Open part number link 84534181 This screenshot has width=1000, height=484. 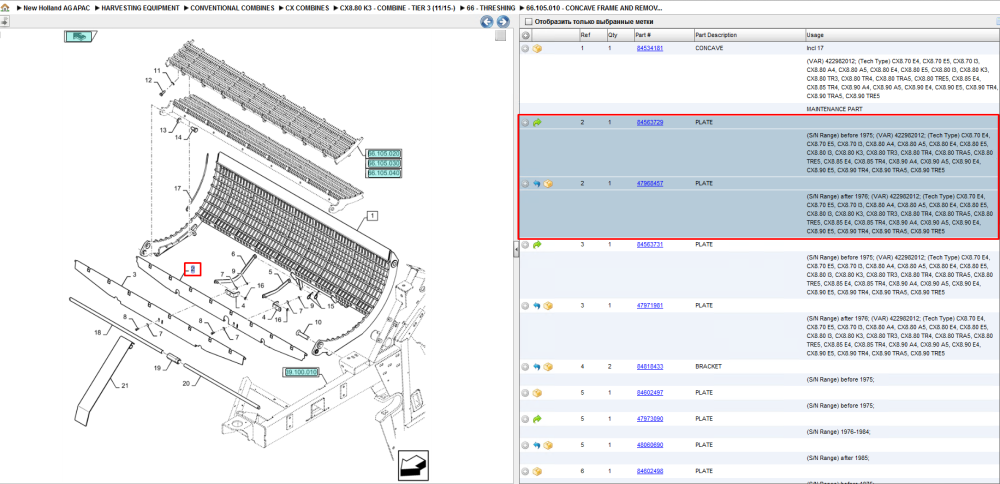[649, 48]
